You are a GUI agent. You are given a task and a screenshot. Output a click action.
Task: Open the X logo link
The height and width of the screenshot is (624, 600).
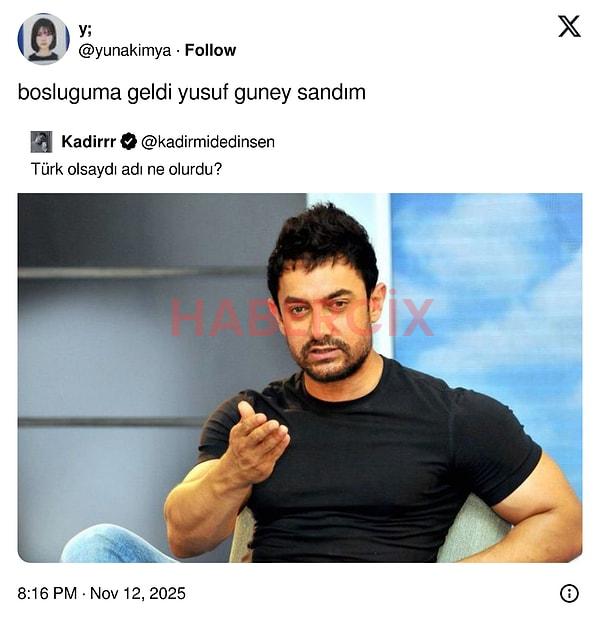coord(569,26)
